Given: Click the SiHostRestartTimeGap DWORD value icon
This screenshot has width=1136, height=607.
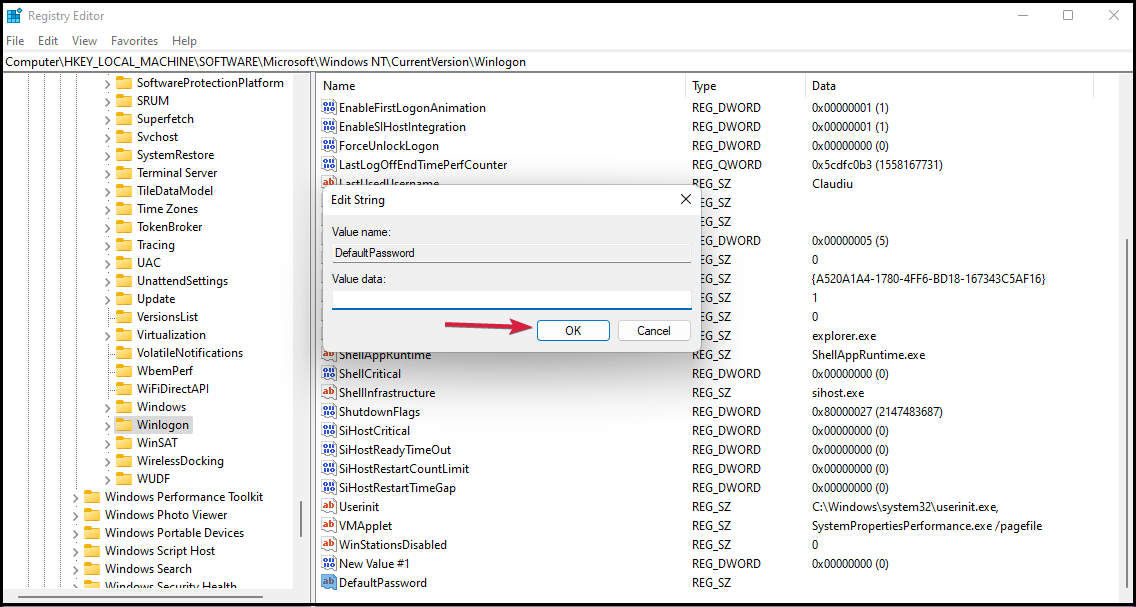Looking at the screenshot, I should 330,487.
